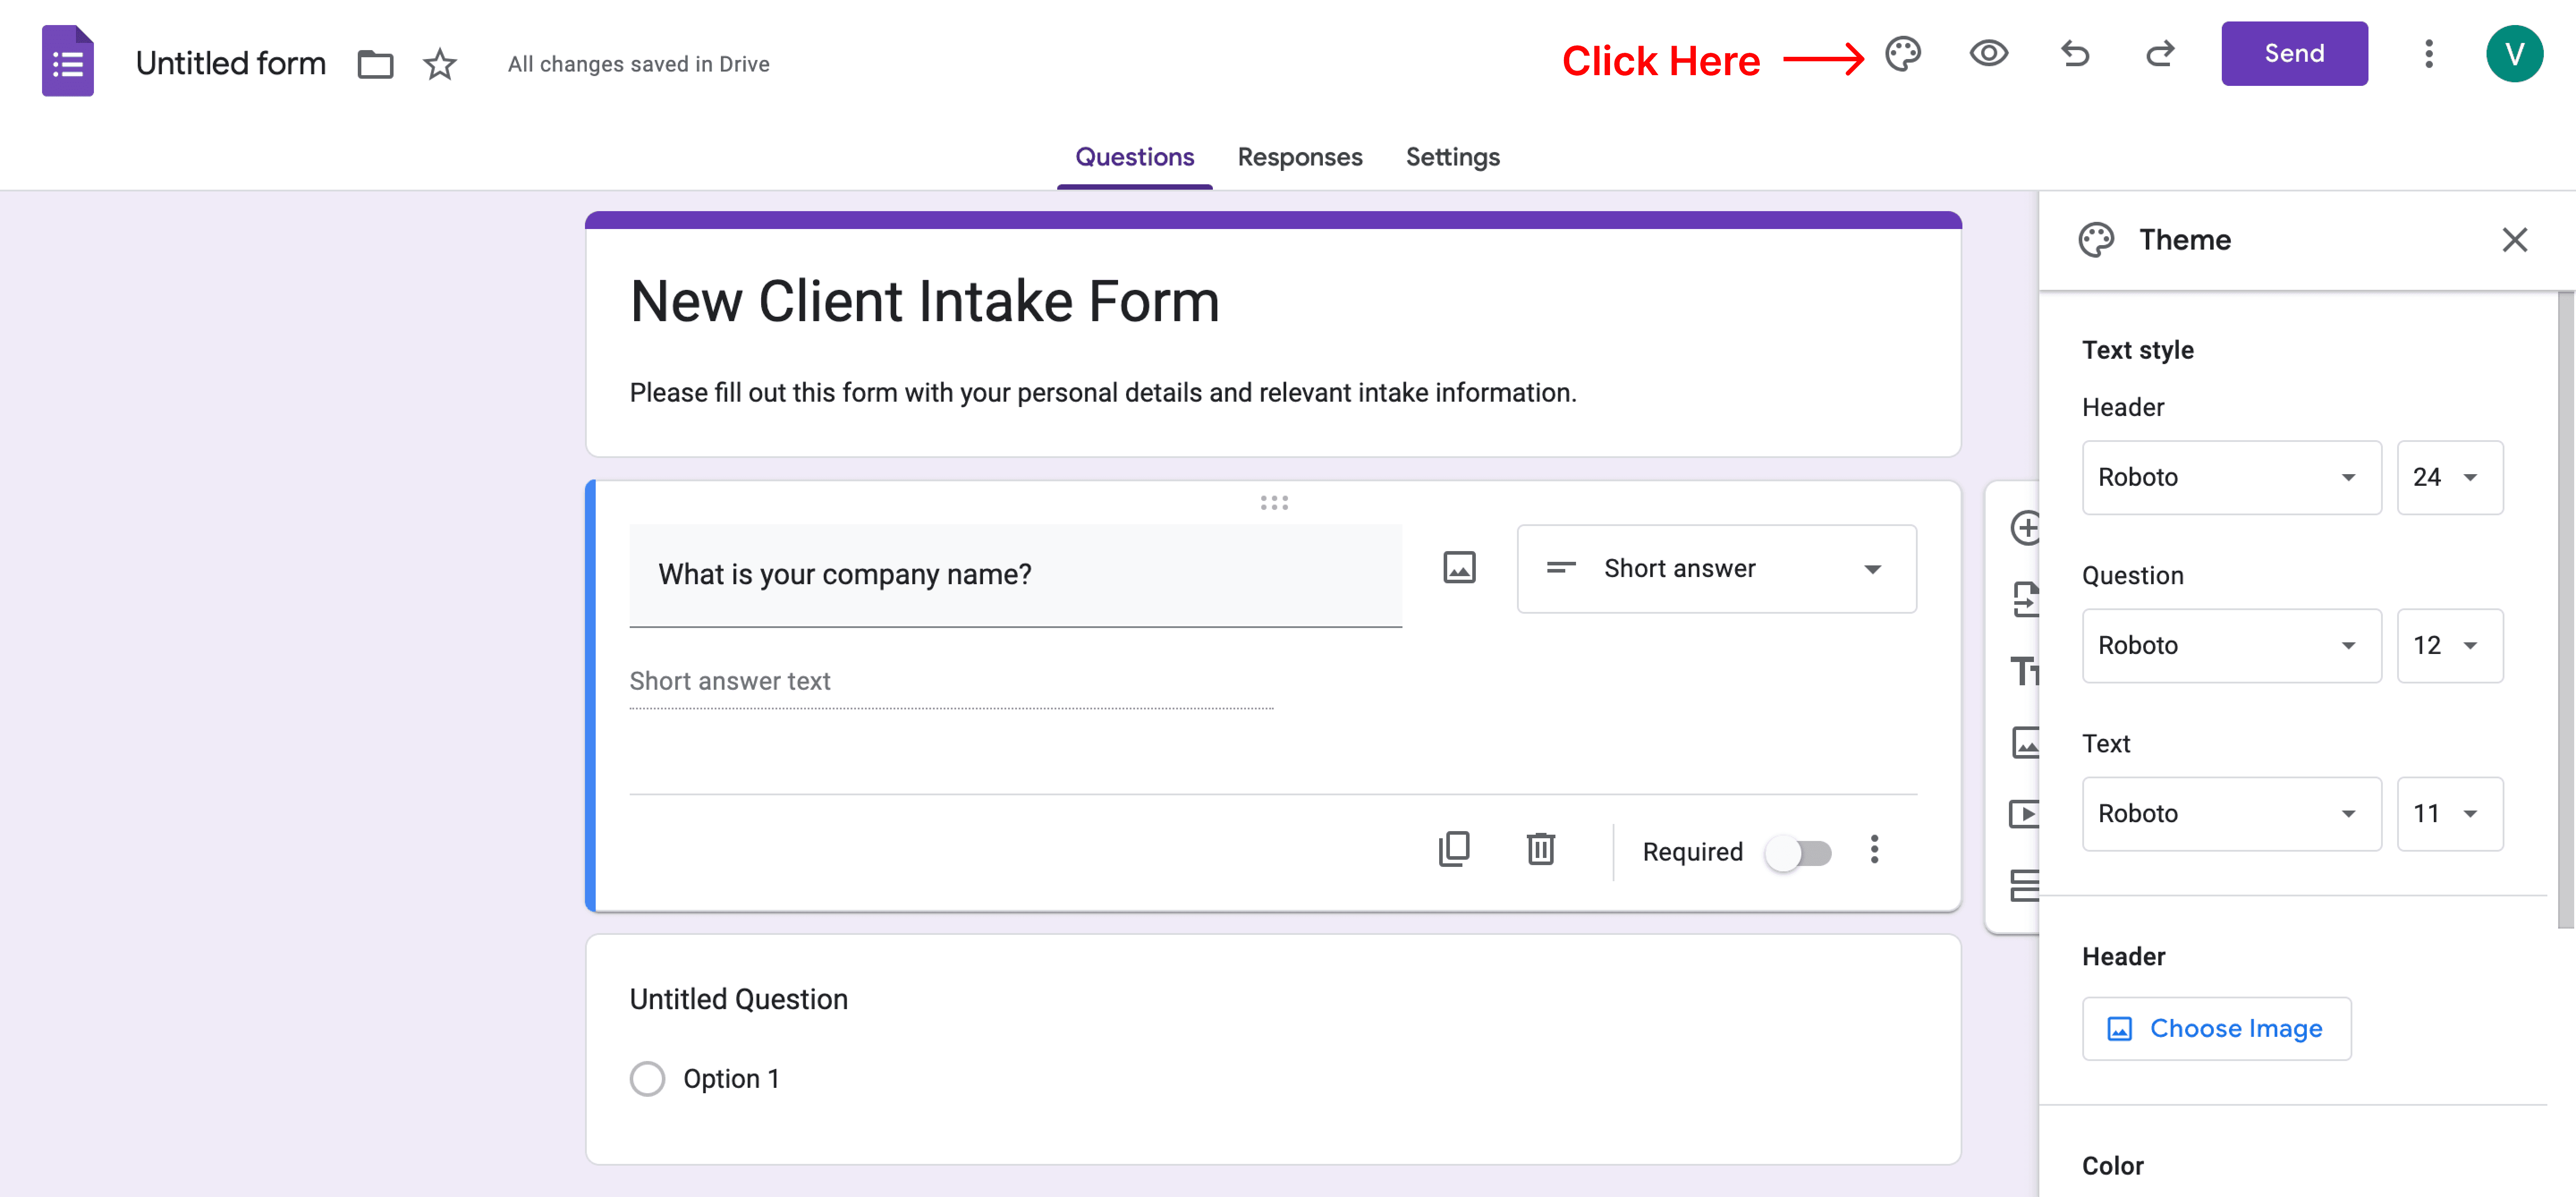Open the Customize theme palette icon

(x=1903, y=54)
